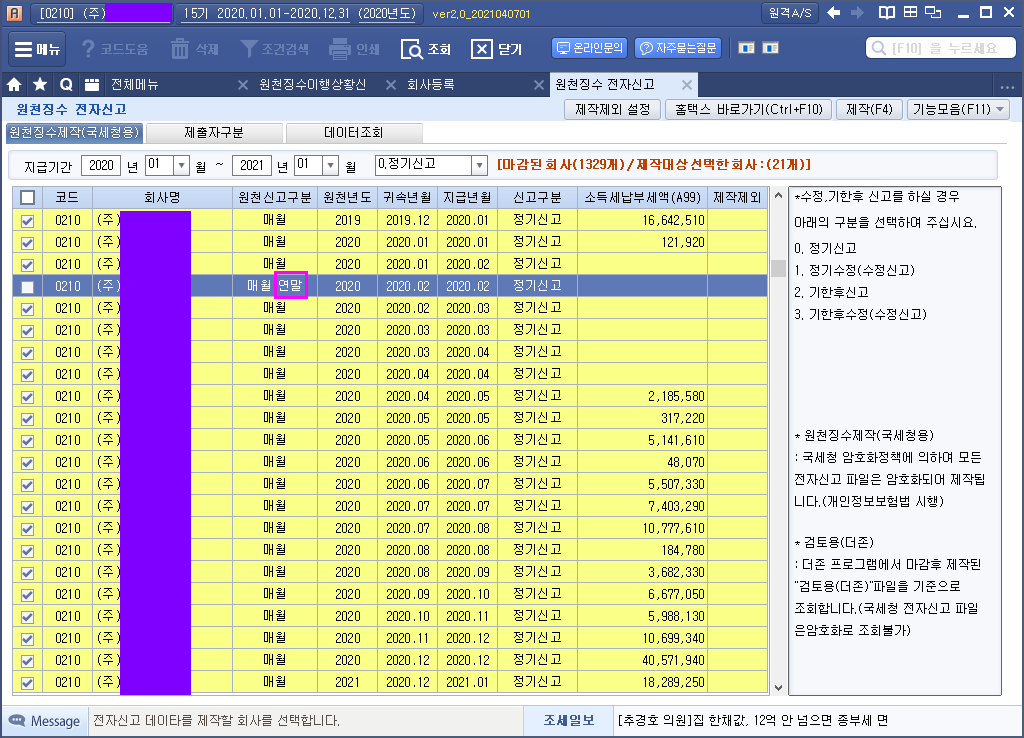Toggle the select-all checkbox in table header
This screenshot has width=1024, height=738.
(27, 198)
